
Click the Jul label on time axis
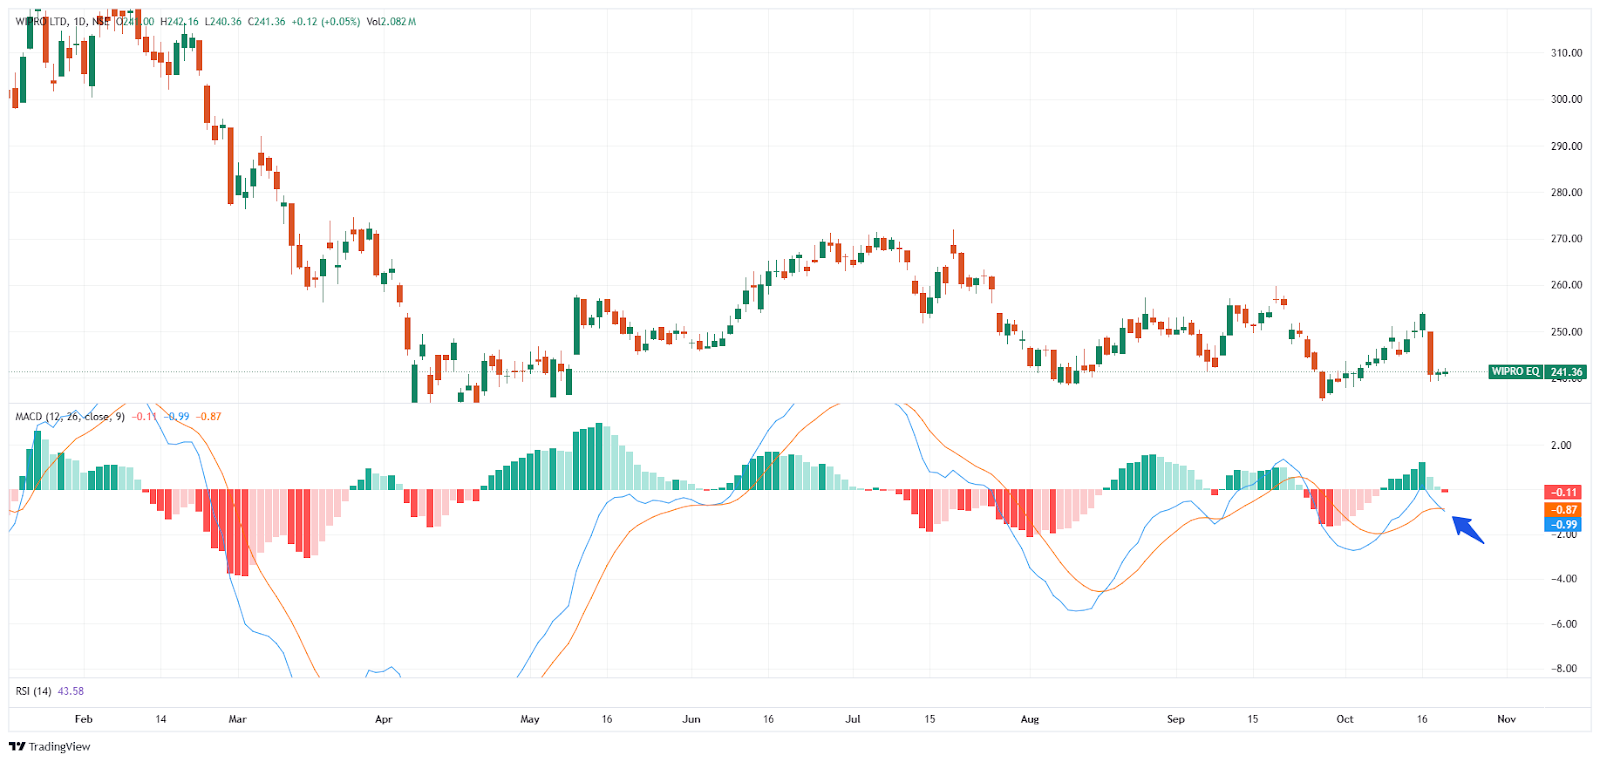click(853, 719)
